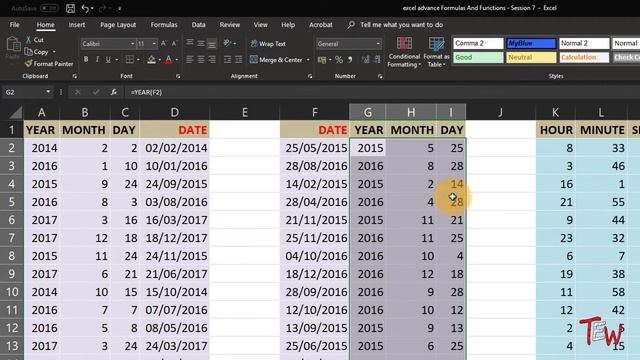This screenshot has height=360, width=640.
Task: Apply the Calculation cell style
Action: click(x=584, y=58)
